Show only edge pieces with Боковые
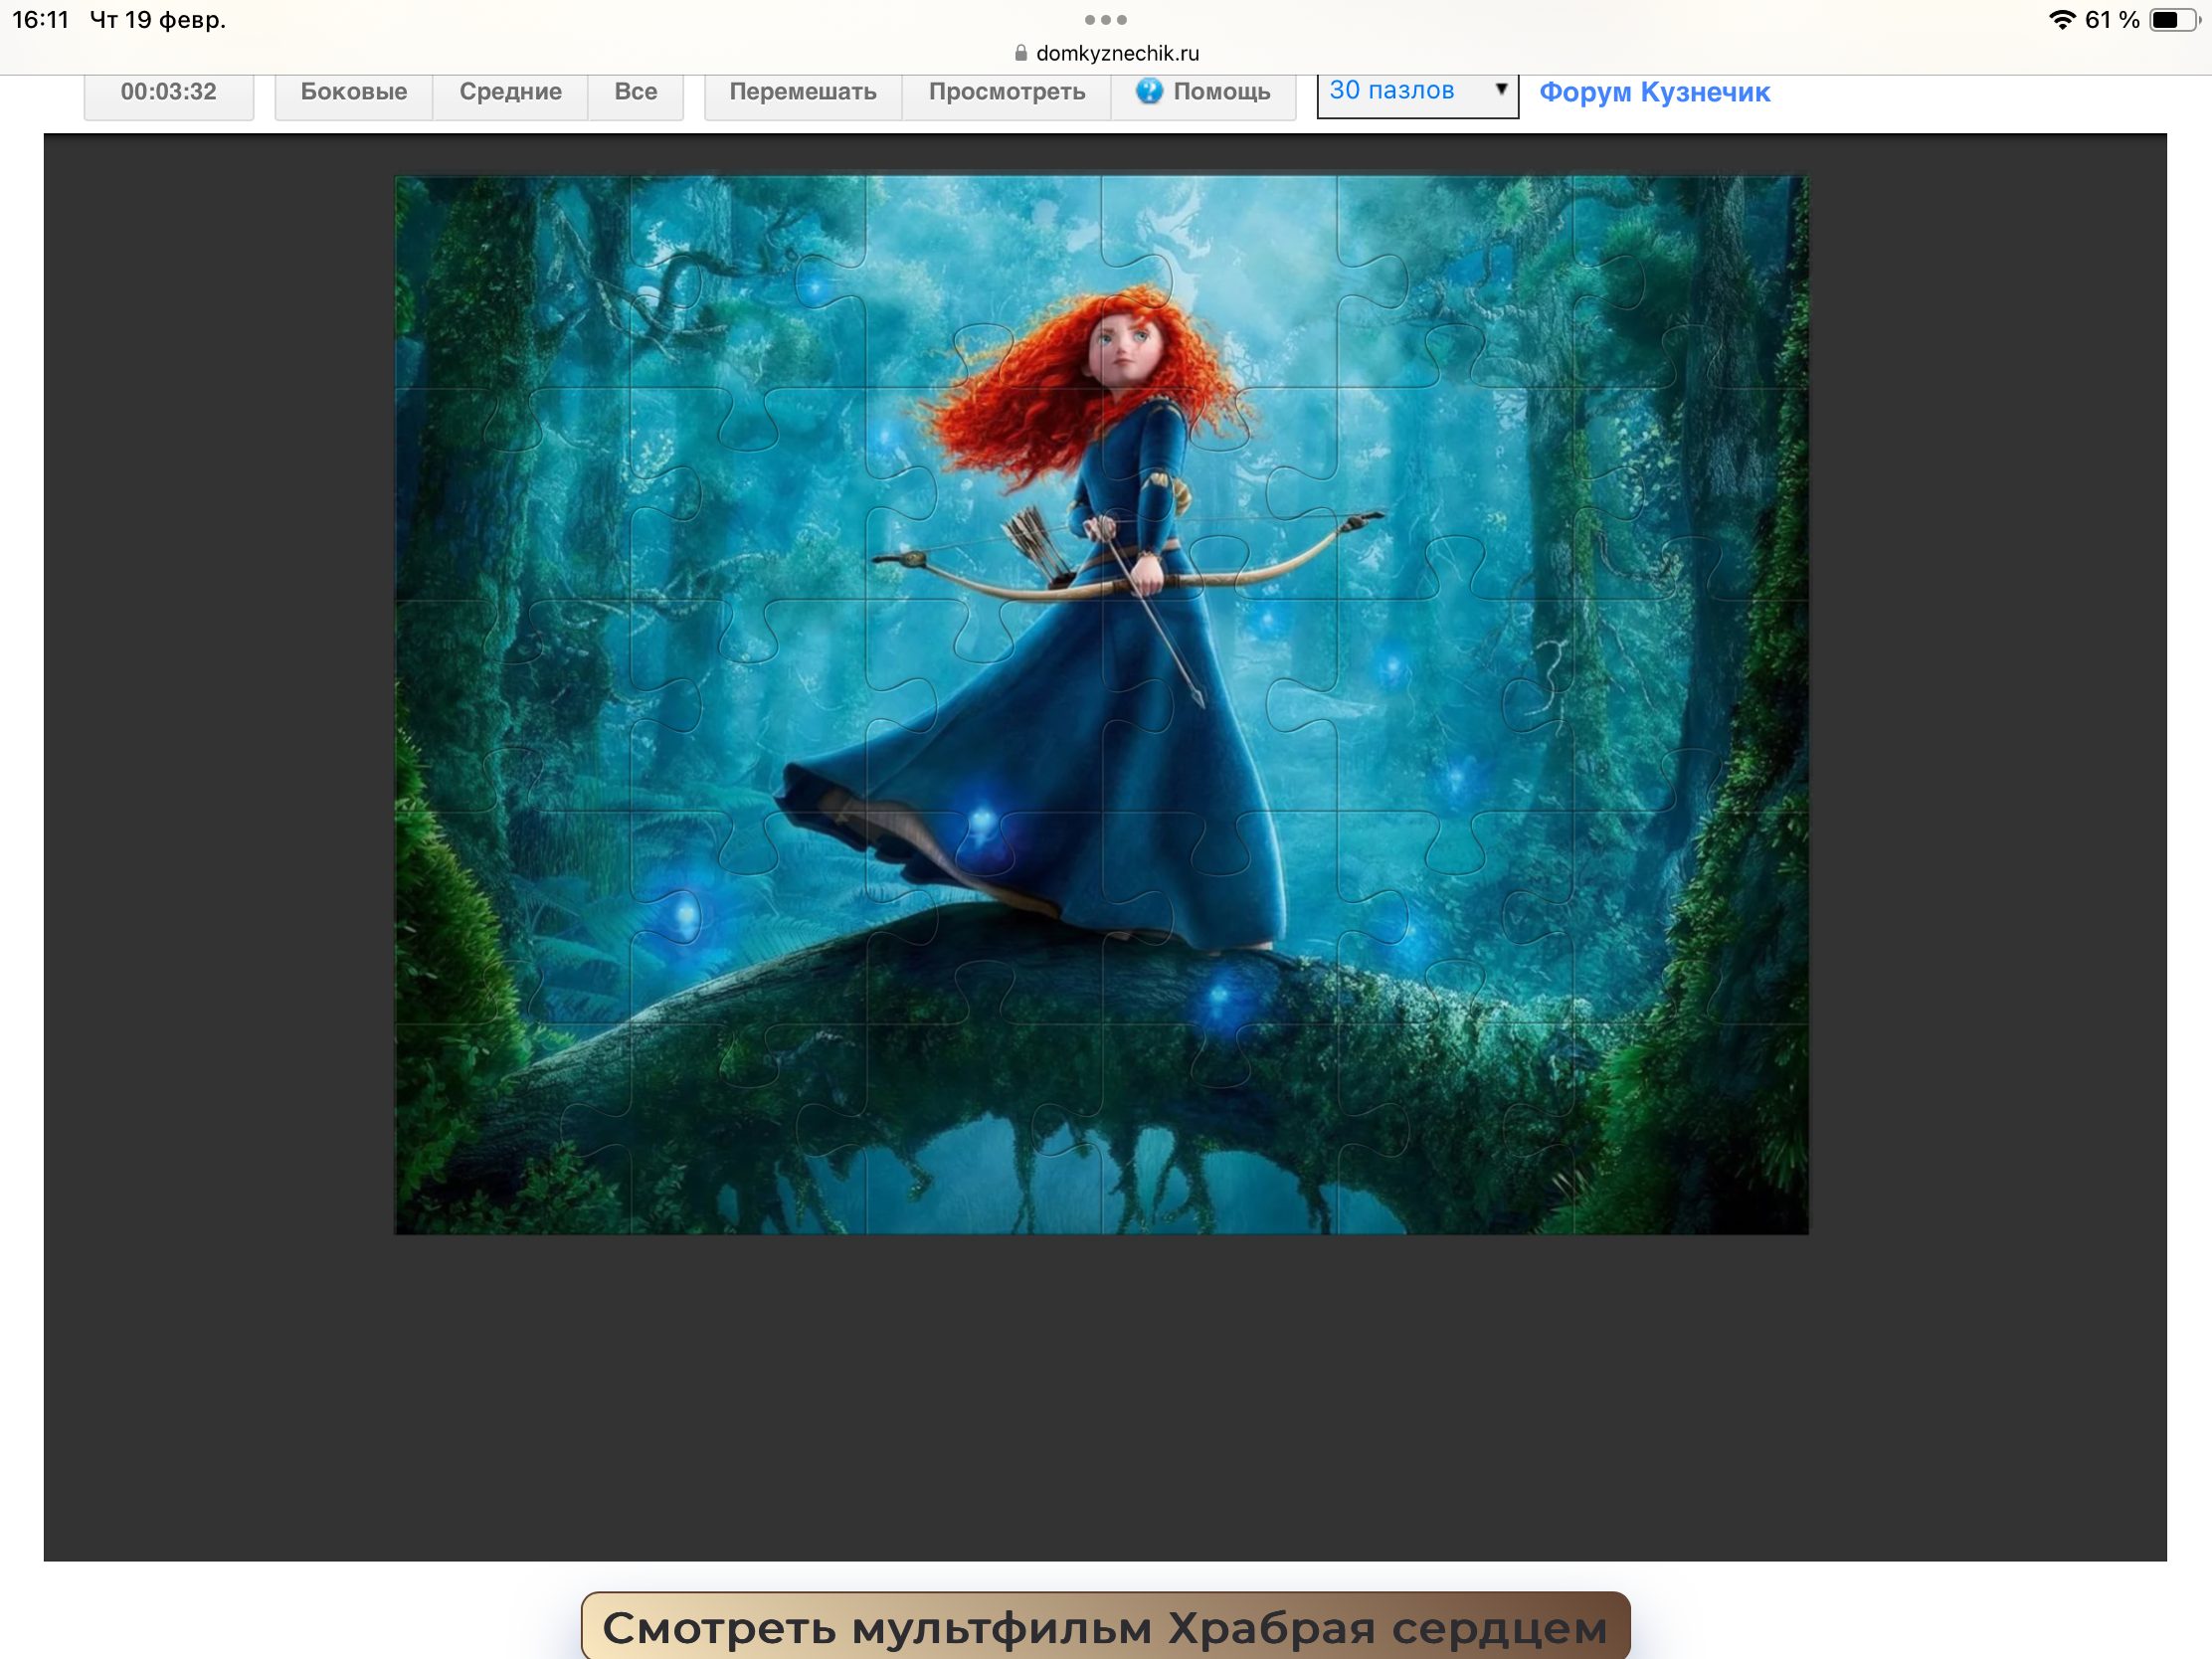Screen dimensions: 2212x1659 [353, 92]
